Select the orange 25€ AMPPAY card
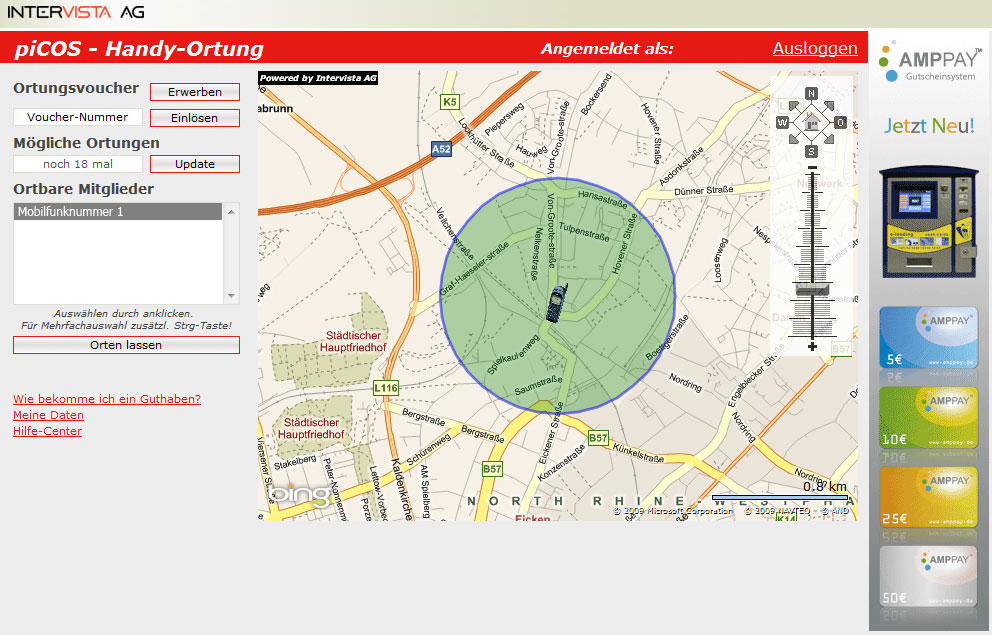The width and height of the screenshot is (992, 635). tap(929, 497)
